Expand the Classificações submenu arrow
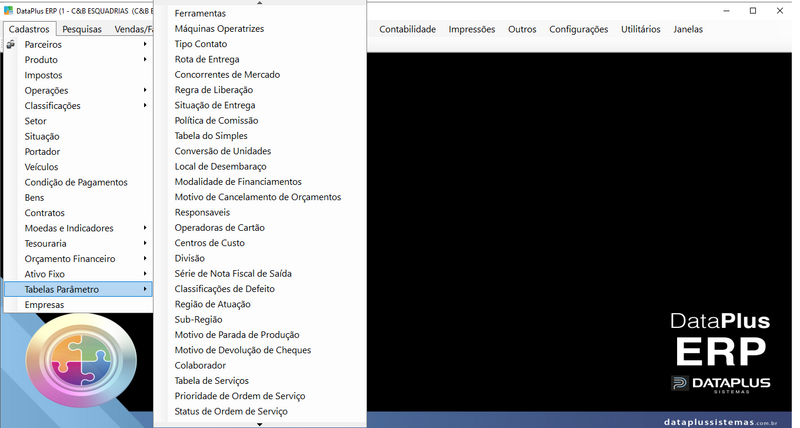This screenshot has height=428, width=800. (145, 106)
